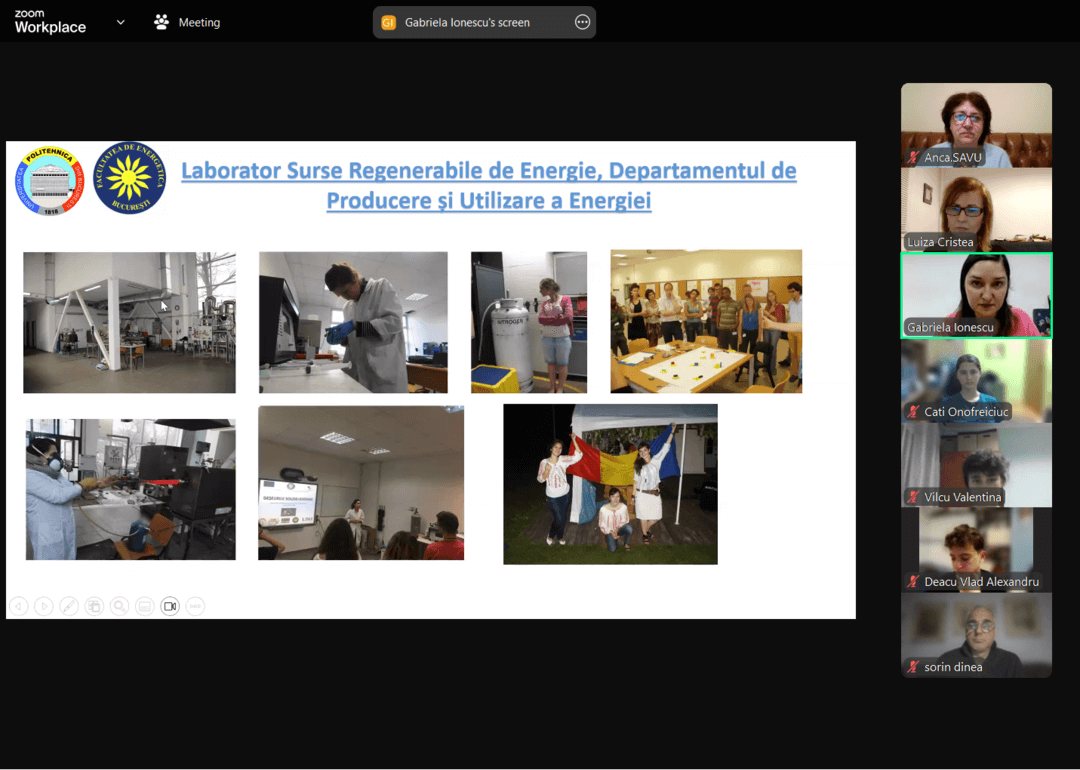The image size is (1080, 770).
Task: Click the GI avatar badge icon
Action: (389, 22)
